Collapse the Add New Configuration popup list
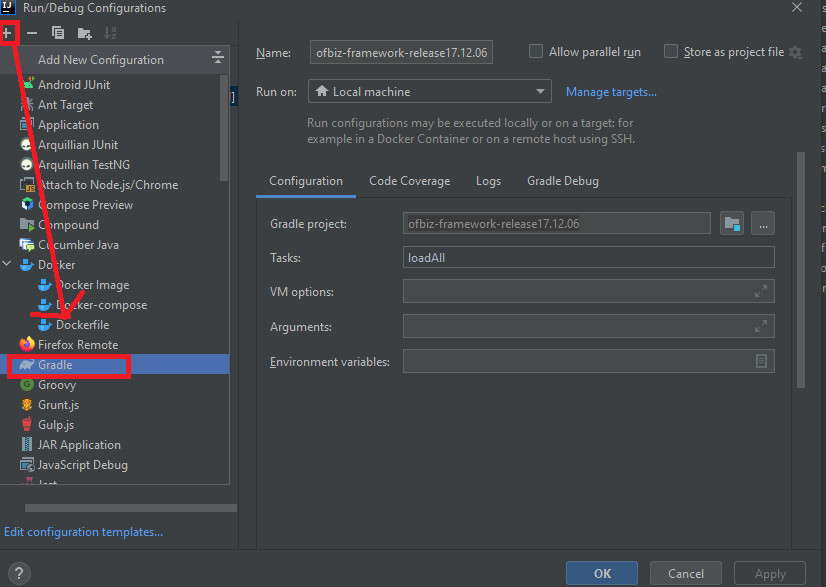 tap(218, 60)
